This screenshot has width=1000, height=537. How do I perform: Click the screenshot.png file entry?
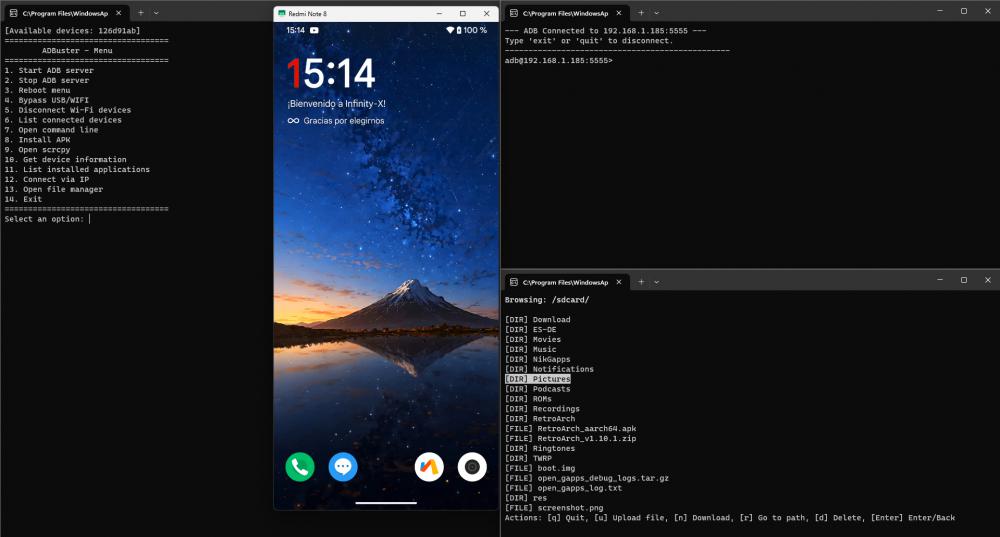pyautogui.click(x=543, y=507)
